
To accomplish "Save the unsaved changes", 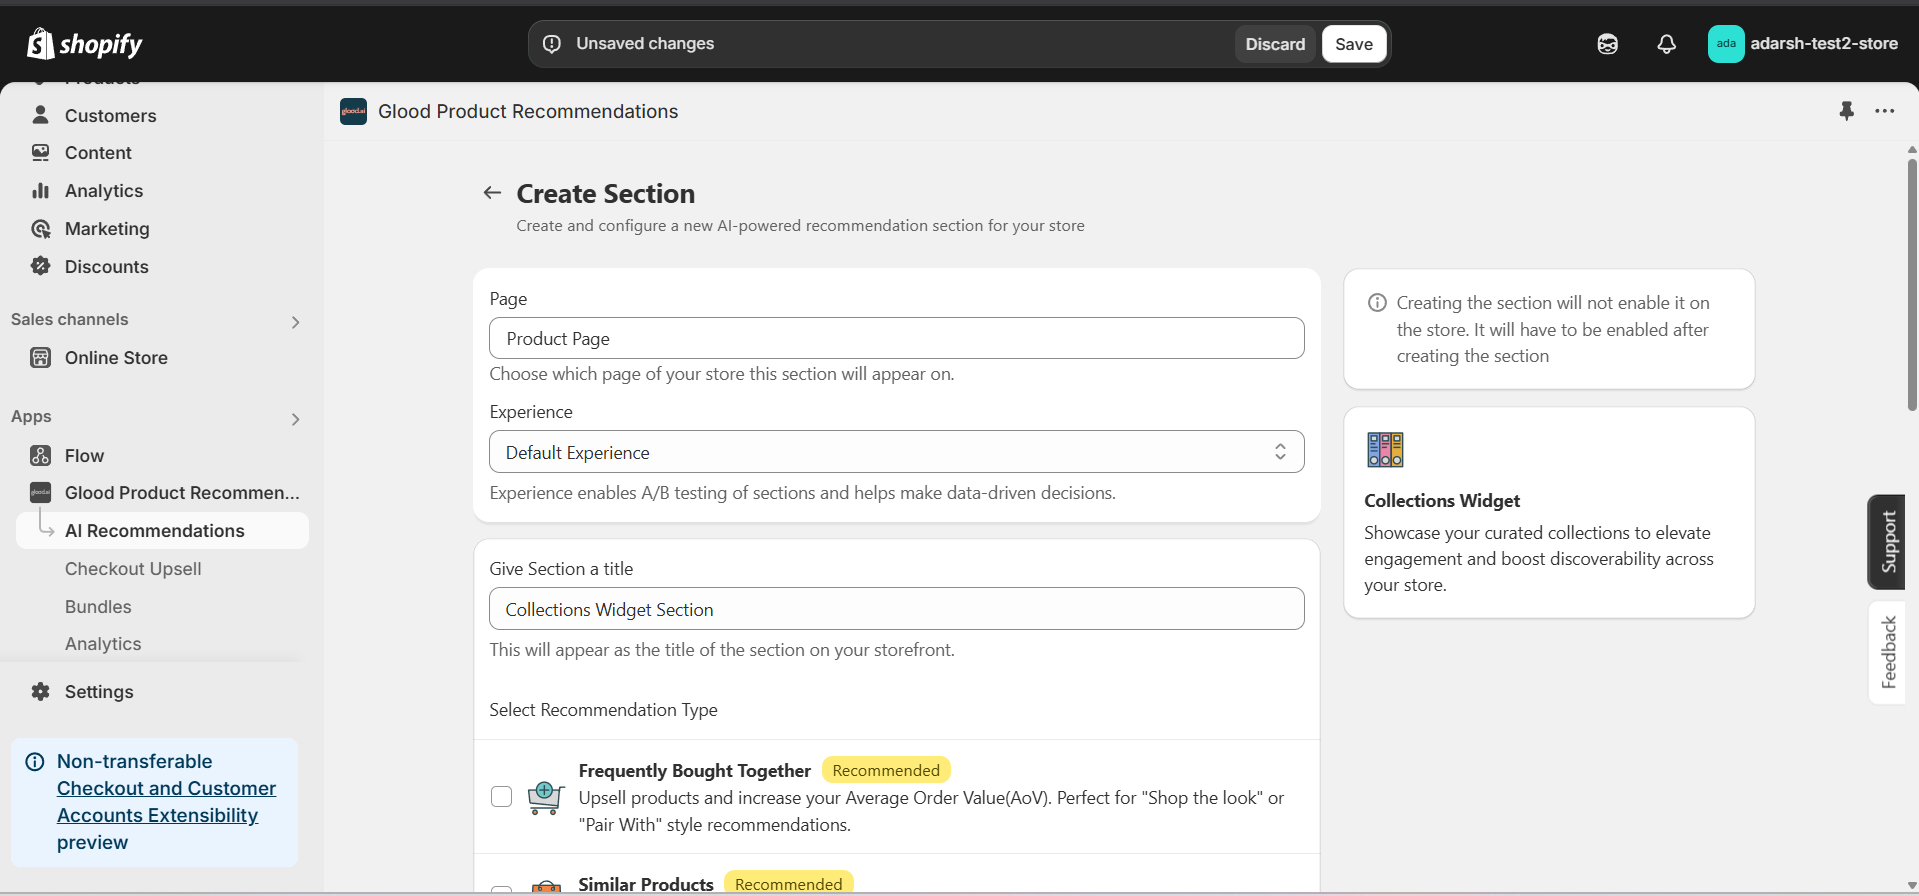I will (x=1353, y=44).
